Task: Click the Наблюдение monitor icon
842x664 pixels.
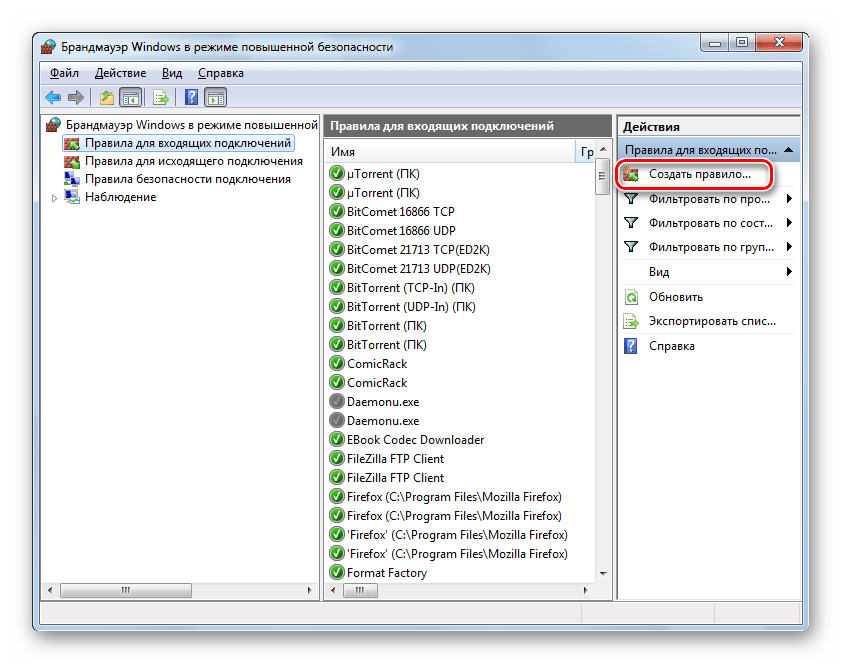Action: pyautogui.click(x=72, y=197)
